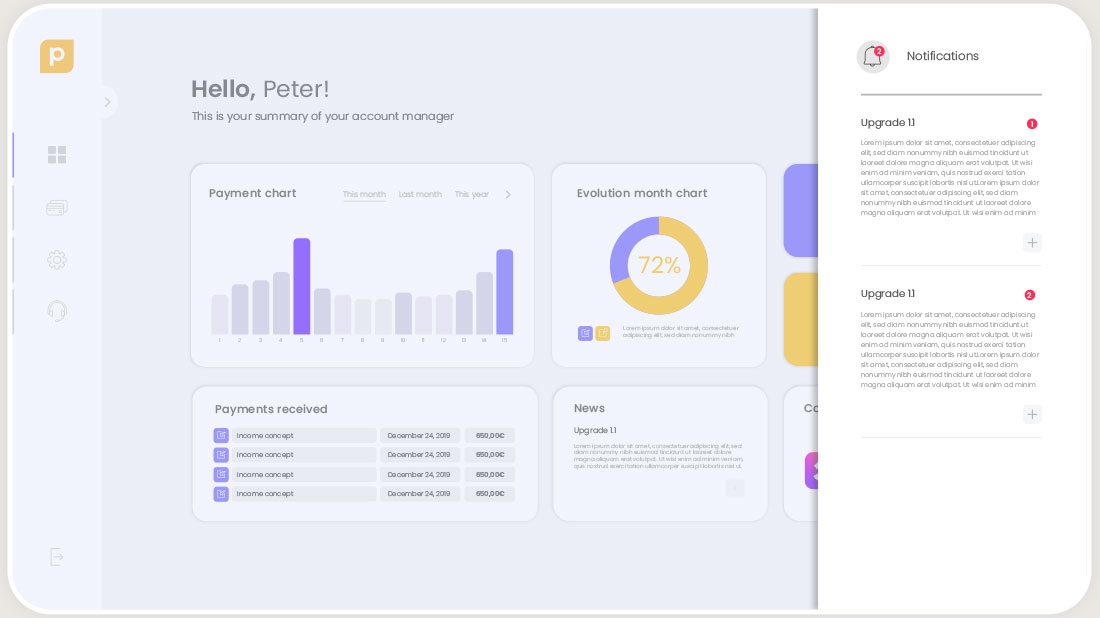1100x618 pixels.
Task: Click the yellow P logo icon
Action: click(57, 56)
